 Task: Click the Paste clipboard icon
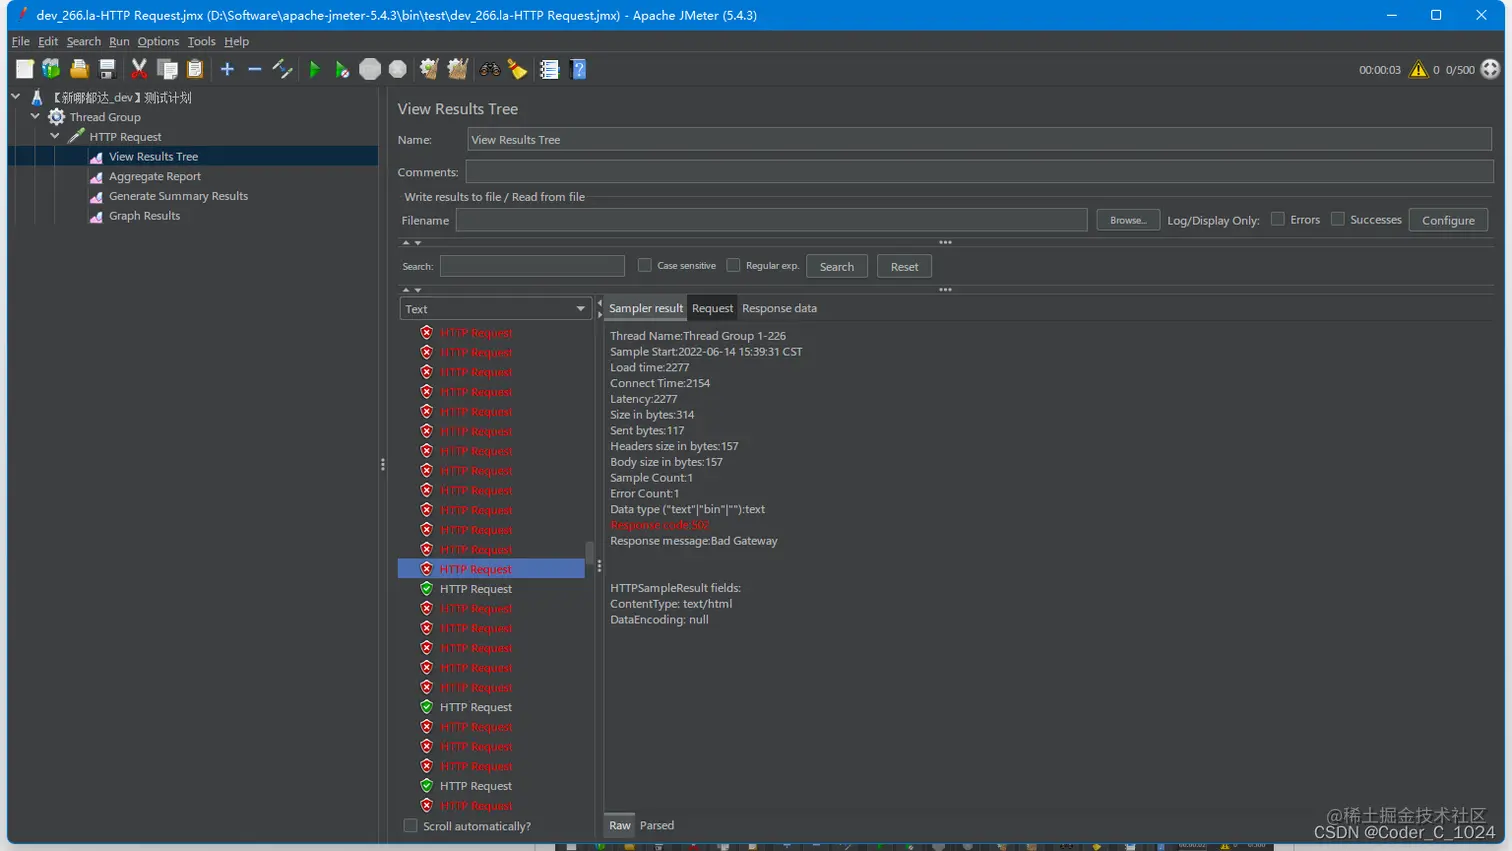coord(195,69)
